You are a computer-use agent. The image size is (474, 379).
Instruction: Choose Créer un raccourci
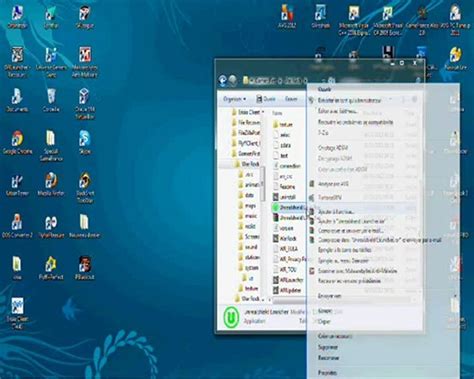click(335, 336)
